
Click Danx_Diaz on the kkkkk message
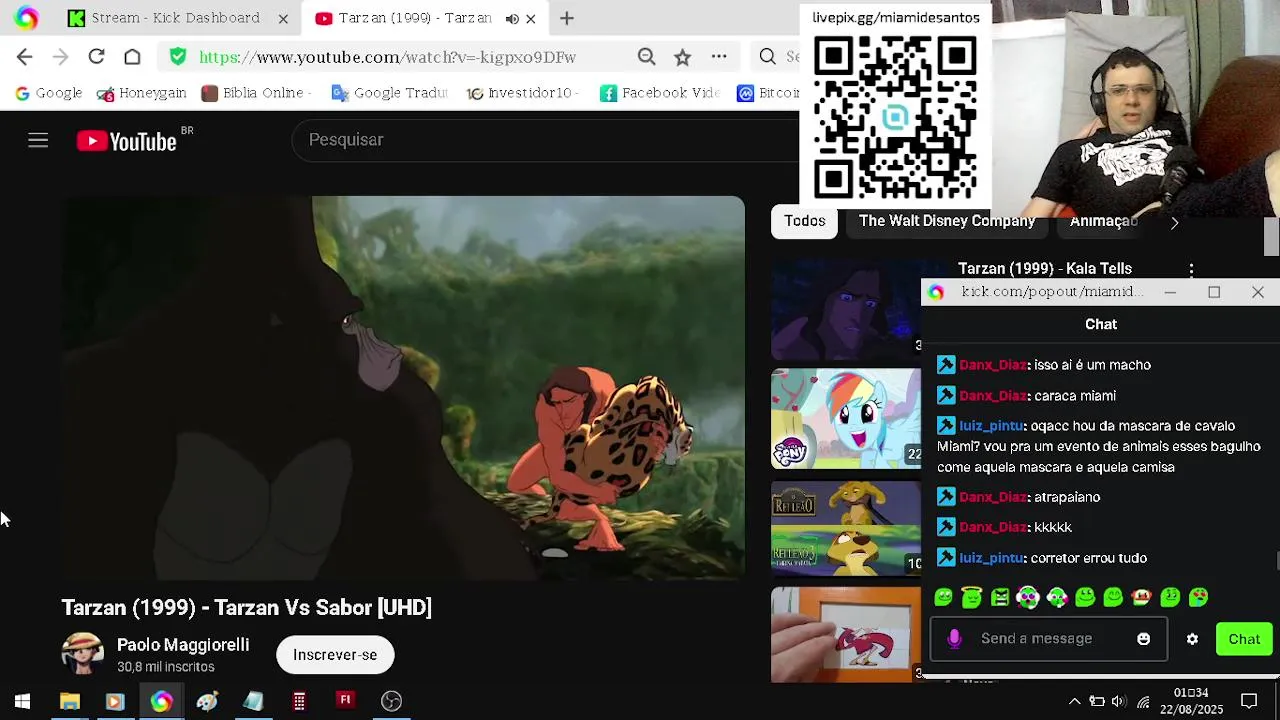click(993, 527)
